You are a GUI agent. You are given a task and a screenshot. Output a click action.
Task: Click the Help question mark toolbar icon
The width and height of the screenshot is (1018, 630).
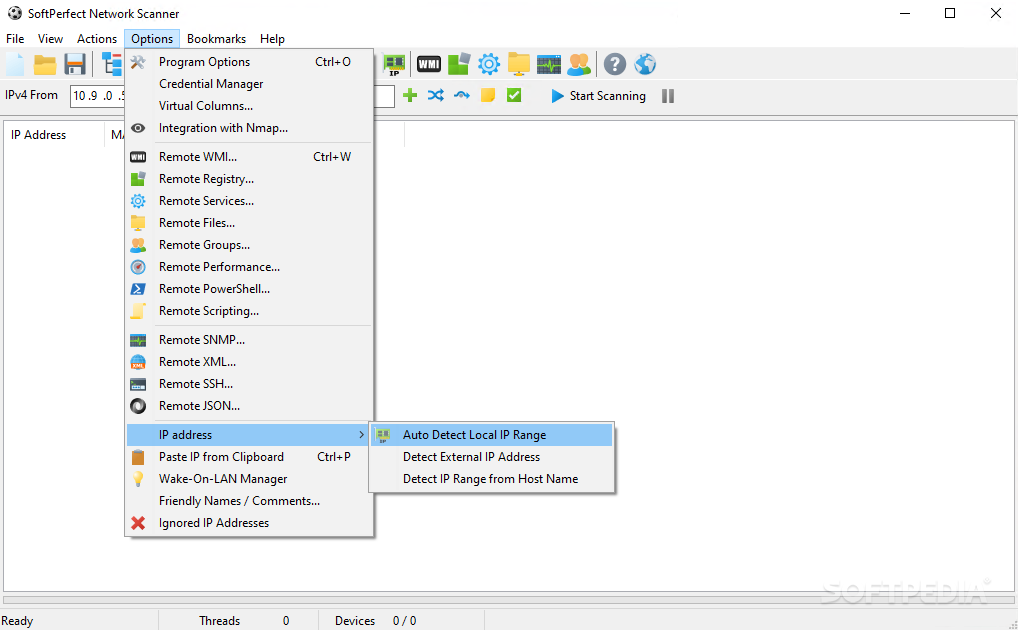tap(615, 64)
